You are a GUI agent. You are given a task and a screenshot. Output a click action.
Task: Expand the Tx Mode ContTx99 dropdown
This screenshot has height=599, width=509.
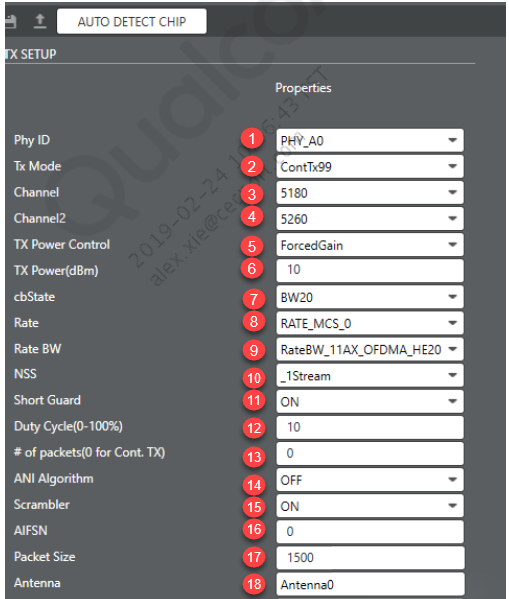(370, 167)
